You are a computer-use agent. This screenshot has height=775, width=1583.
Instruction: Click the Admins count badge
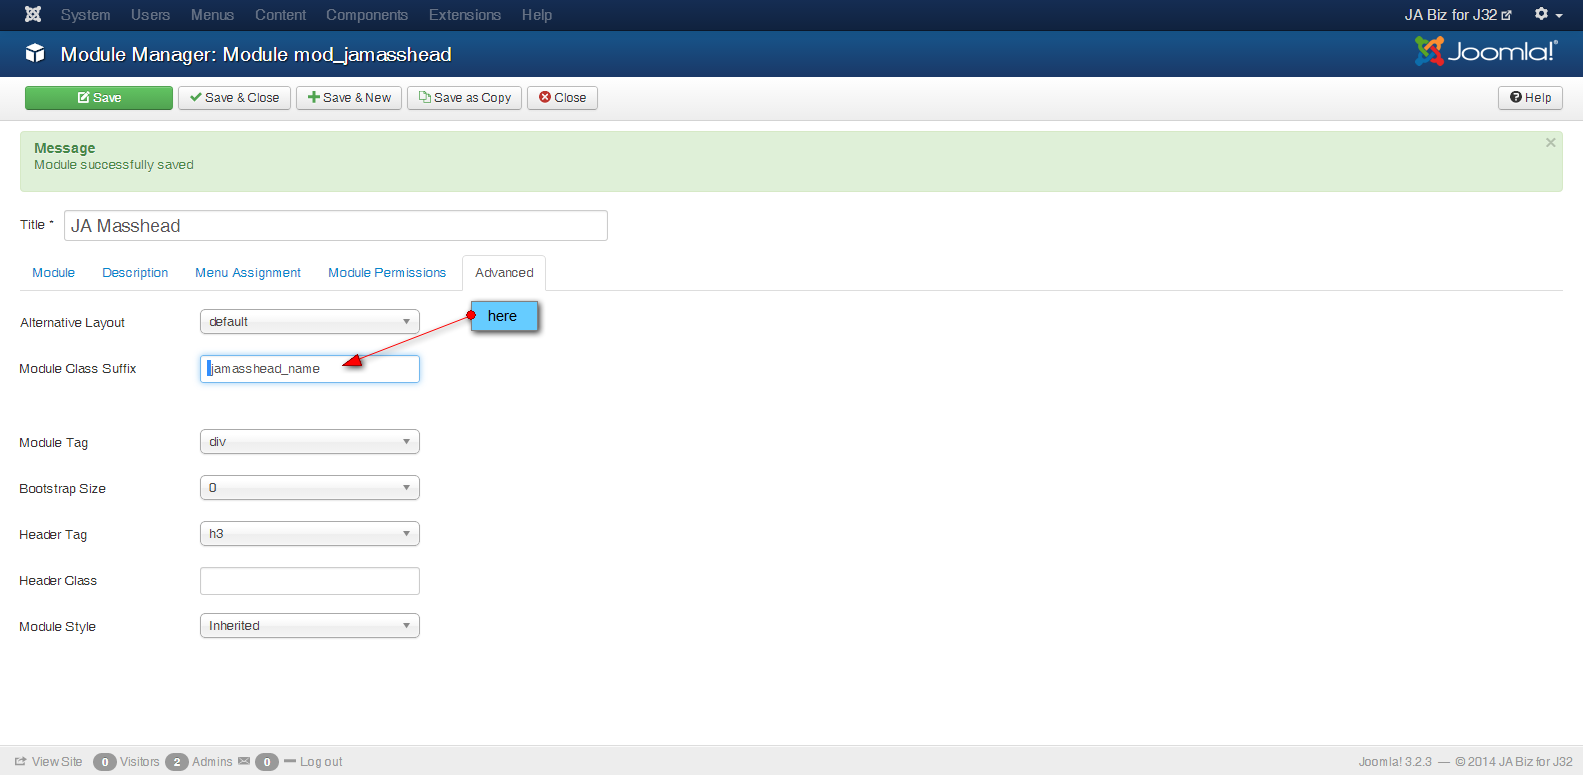click(x=177, y=762)
